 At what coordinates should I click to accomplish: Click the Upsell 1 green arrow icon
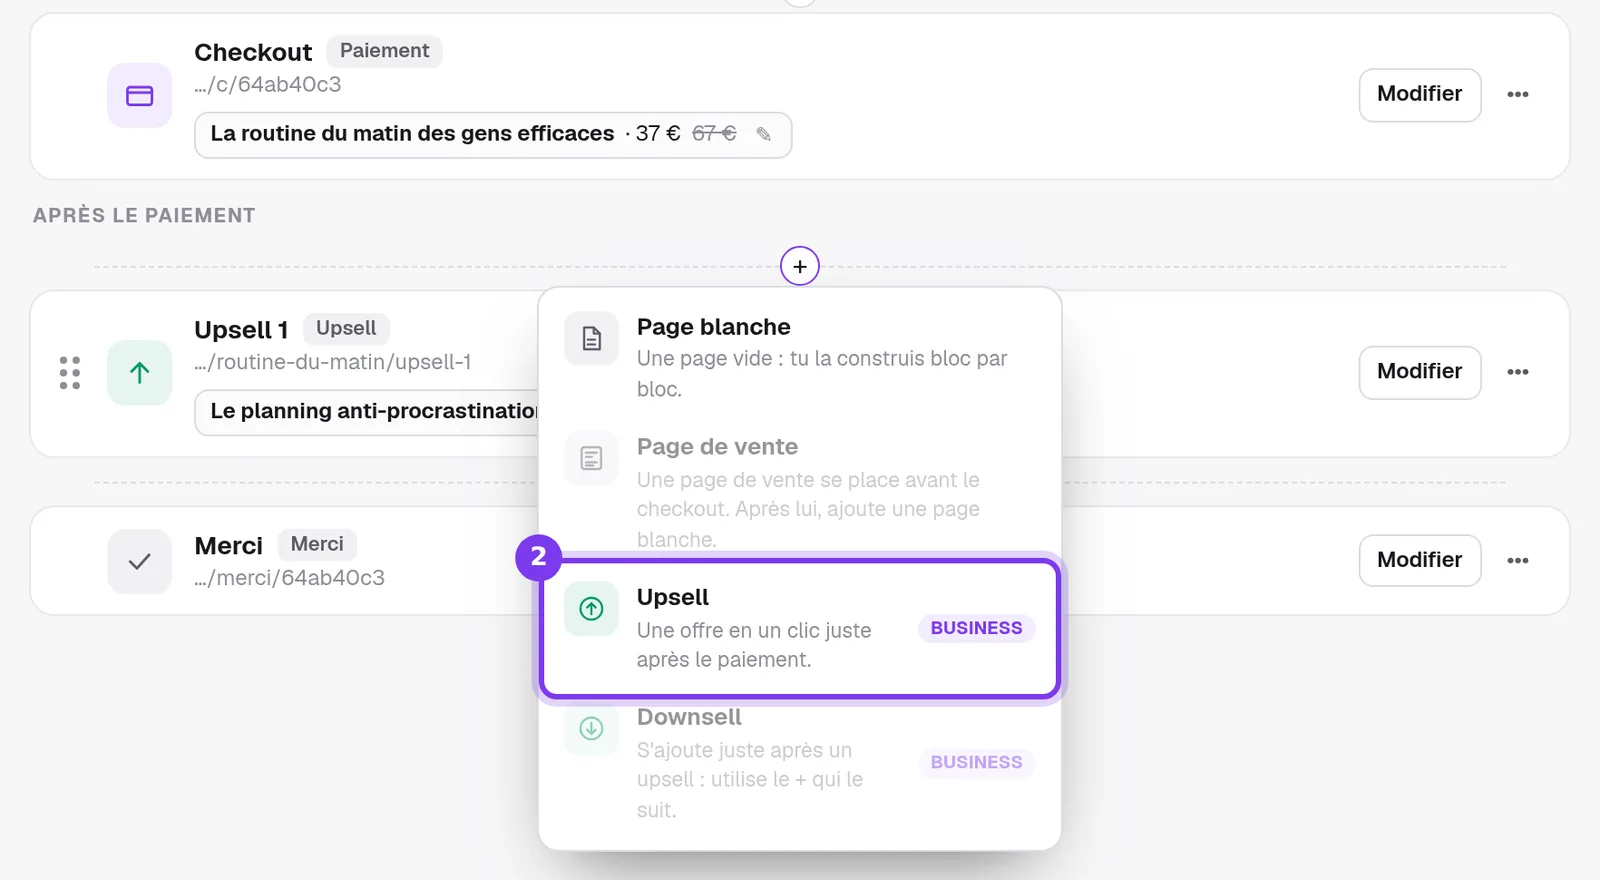click(x=140, y=373)
